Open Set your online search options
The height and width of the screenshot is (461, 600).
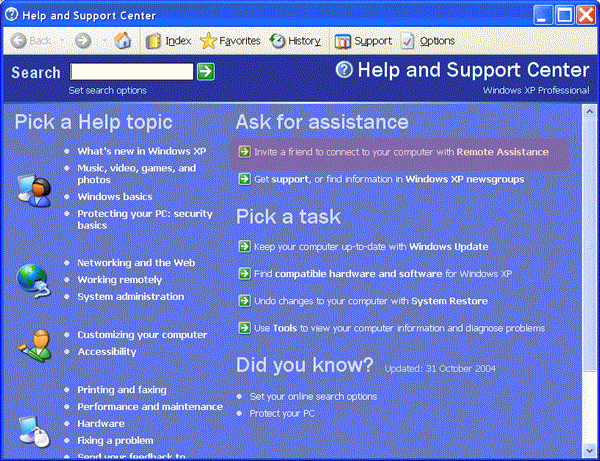(x=313, y=397)
